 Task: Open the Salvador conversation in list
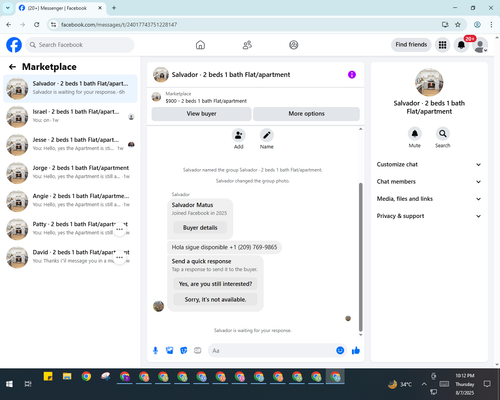click(70, 89)
